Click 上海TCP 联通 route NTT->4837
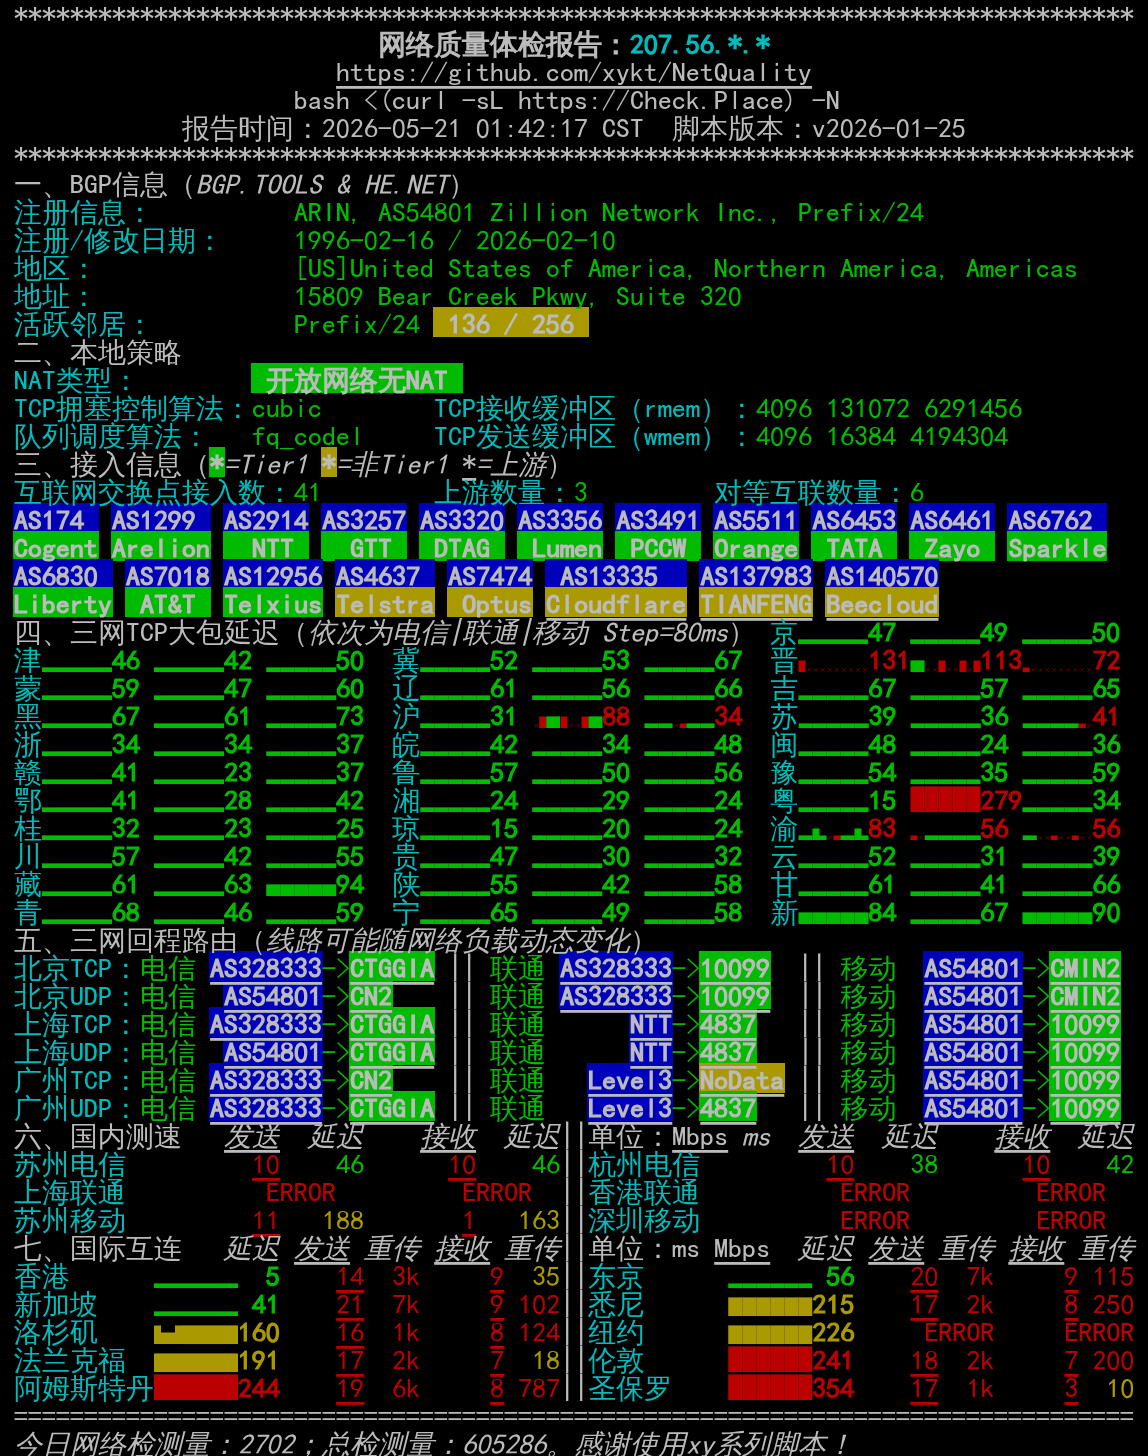1148x1456 pixels. pos(693,1025)
